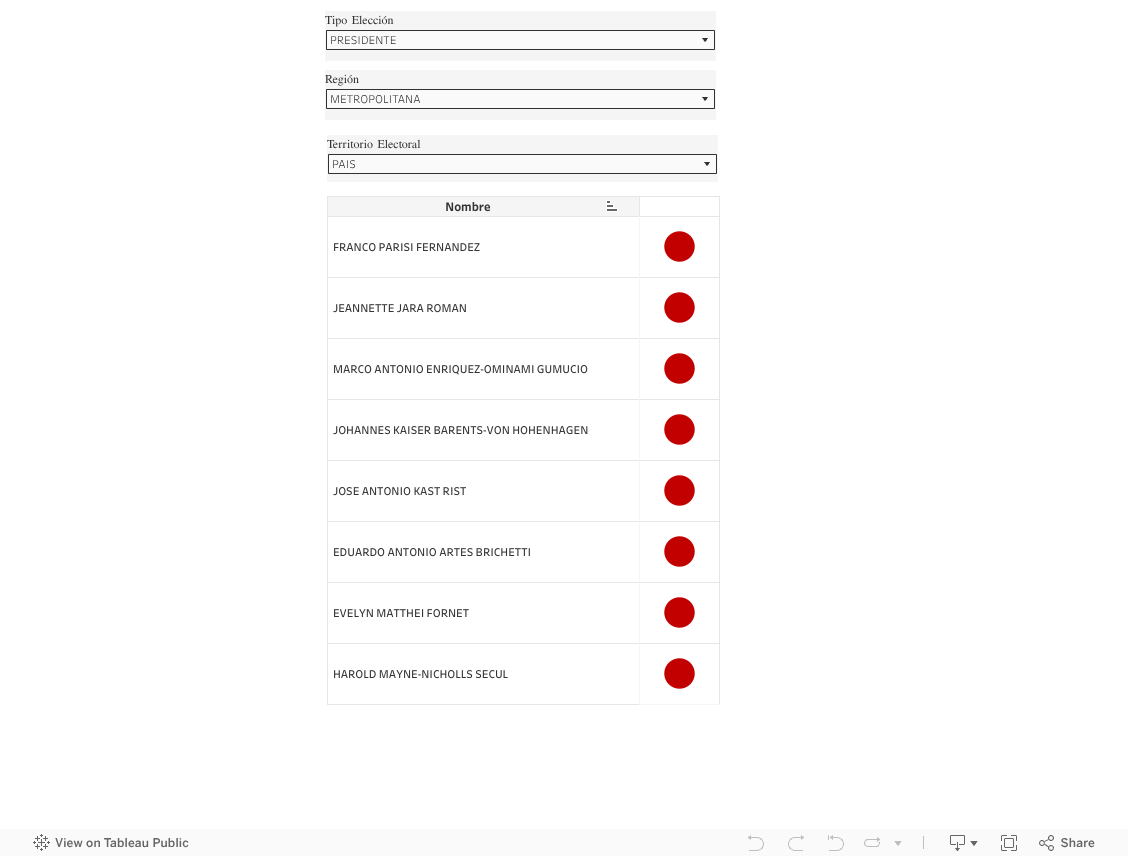This screenshot has height=856, width=1128.
Task: Click the Refresh data icon
Action: coord(871,843)
